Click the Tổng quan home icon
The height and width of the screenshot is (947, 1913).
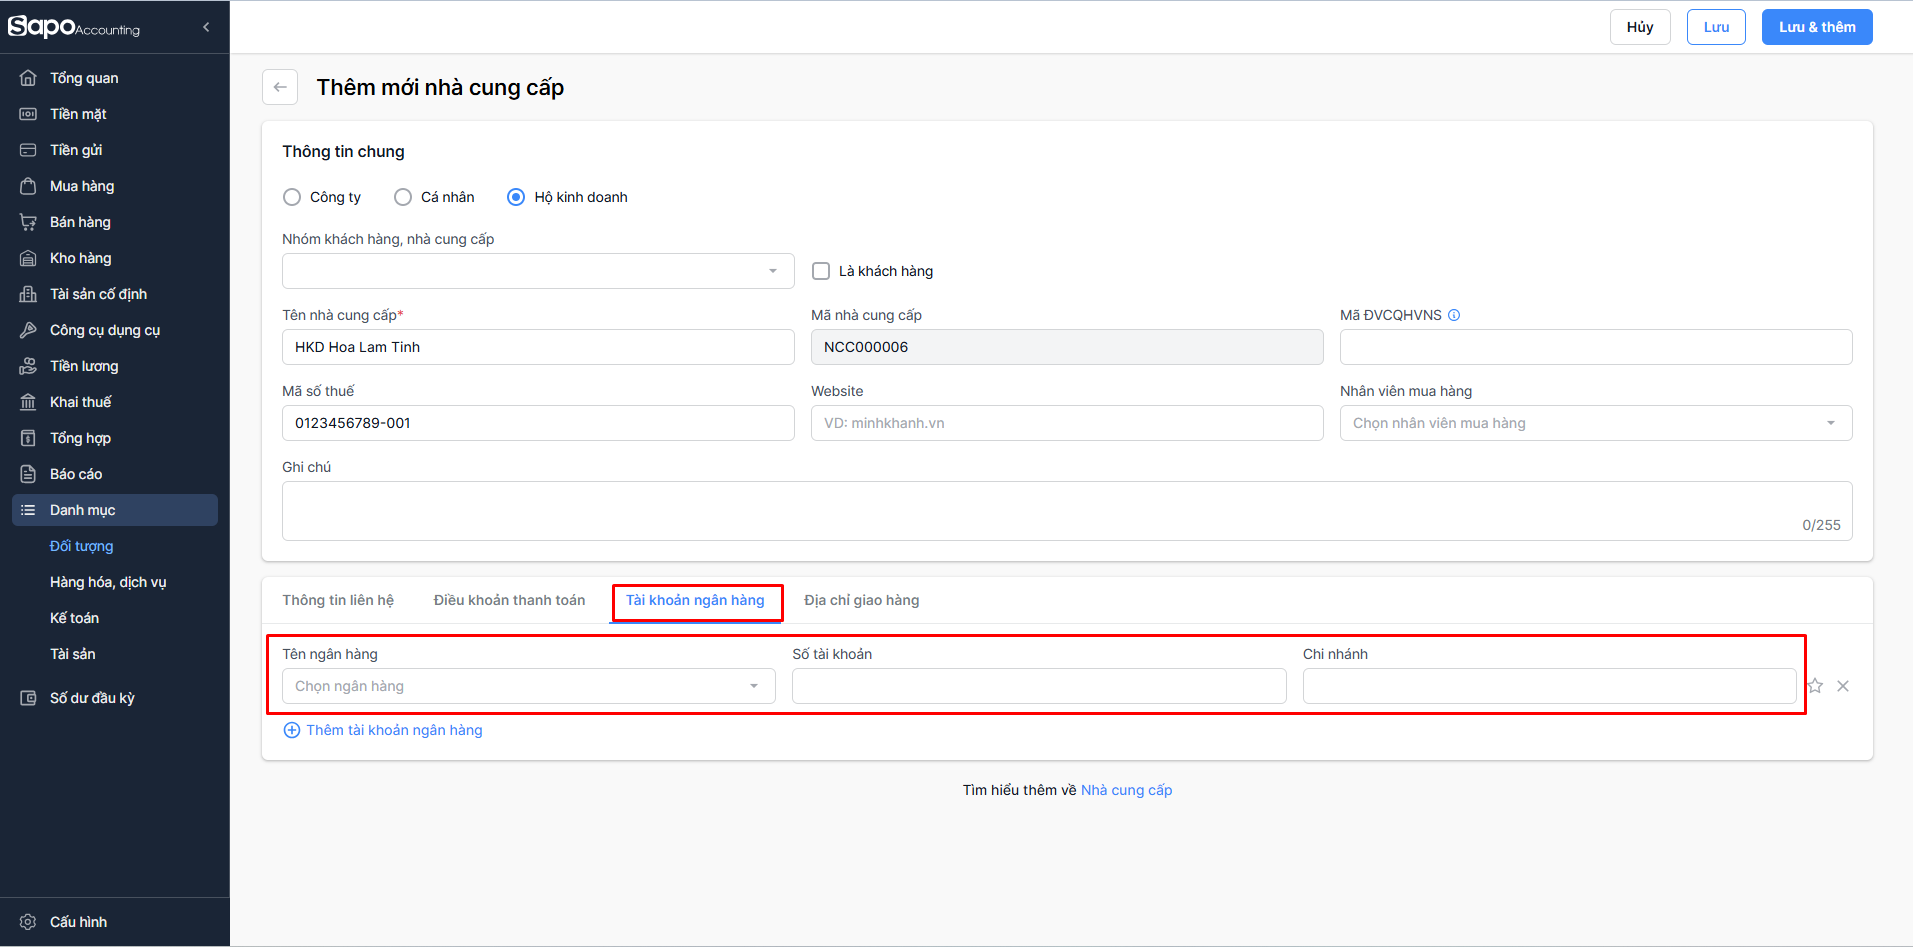28,78
